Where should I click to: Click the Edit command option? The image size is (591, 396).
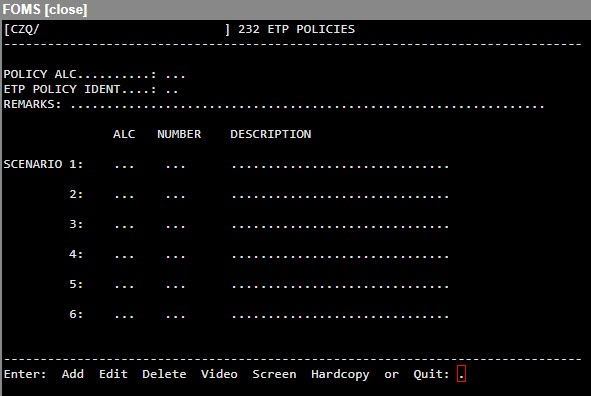click(113, 374)
